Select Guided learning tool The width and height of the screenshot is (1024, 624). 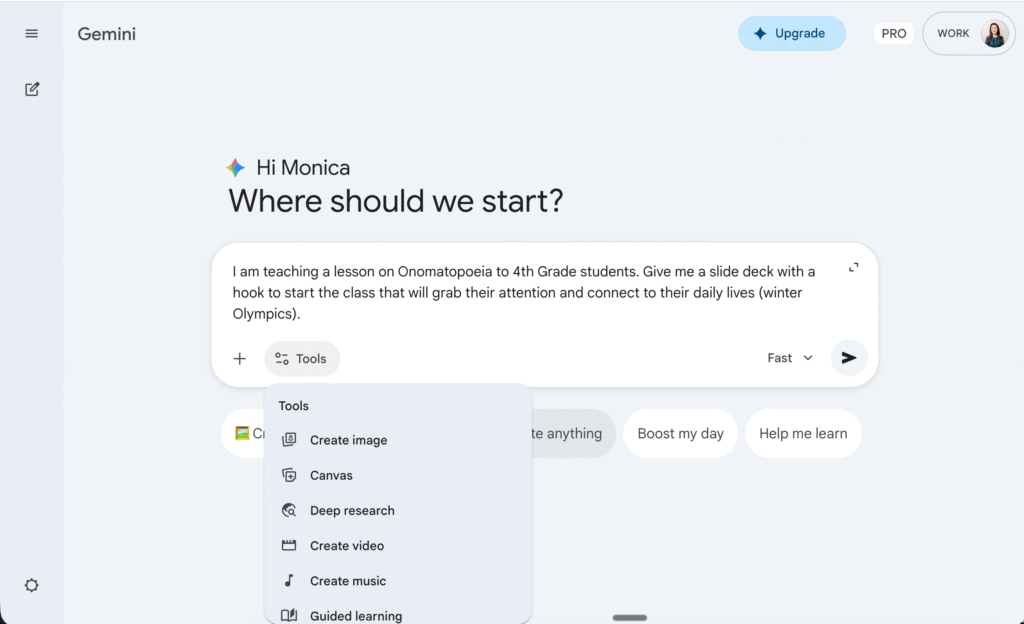coord(355,615)
